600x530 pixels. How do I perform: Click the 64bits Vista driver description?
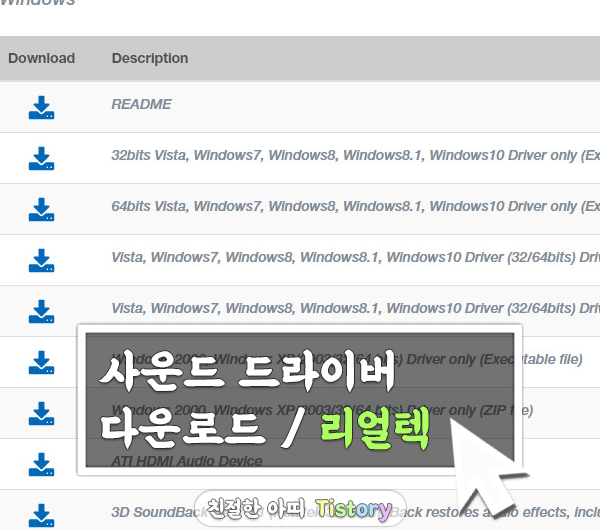pyautogui.click(x=355, y=206)
